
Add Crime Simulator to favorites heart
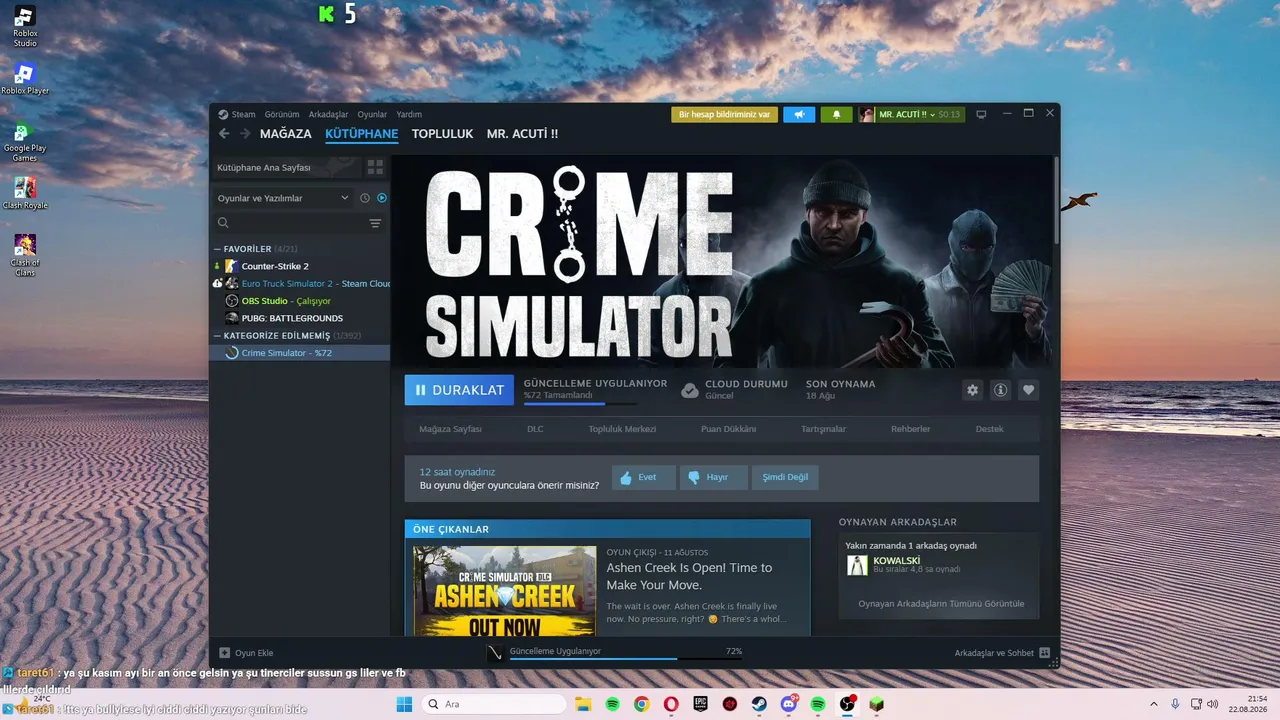pyautogui.click(x=1028, y=390)
